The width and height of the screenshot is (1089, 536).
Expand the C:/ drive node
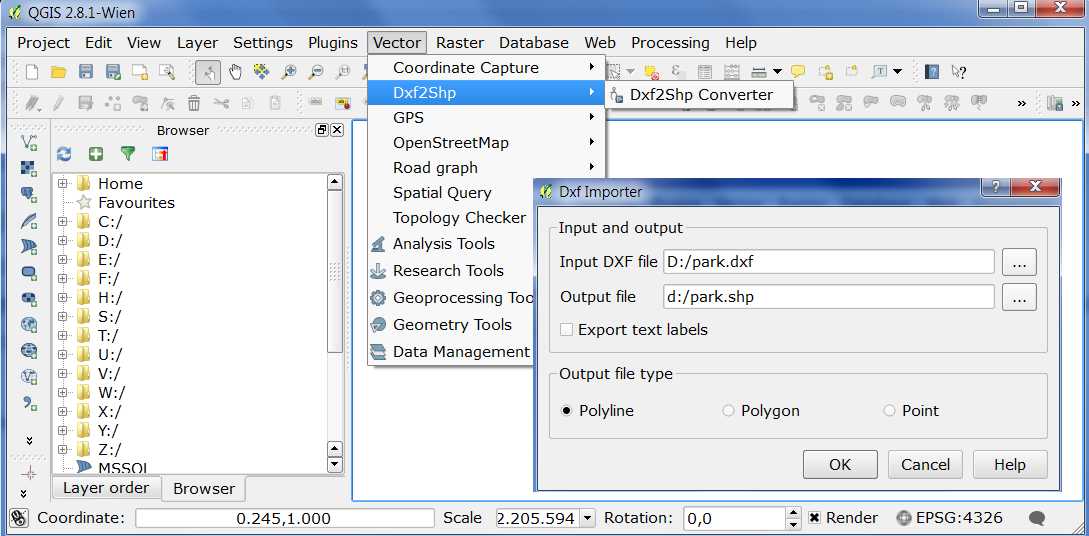coord(63,221)
